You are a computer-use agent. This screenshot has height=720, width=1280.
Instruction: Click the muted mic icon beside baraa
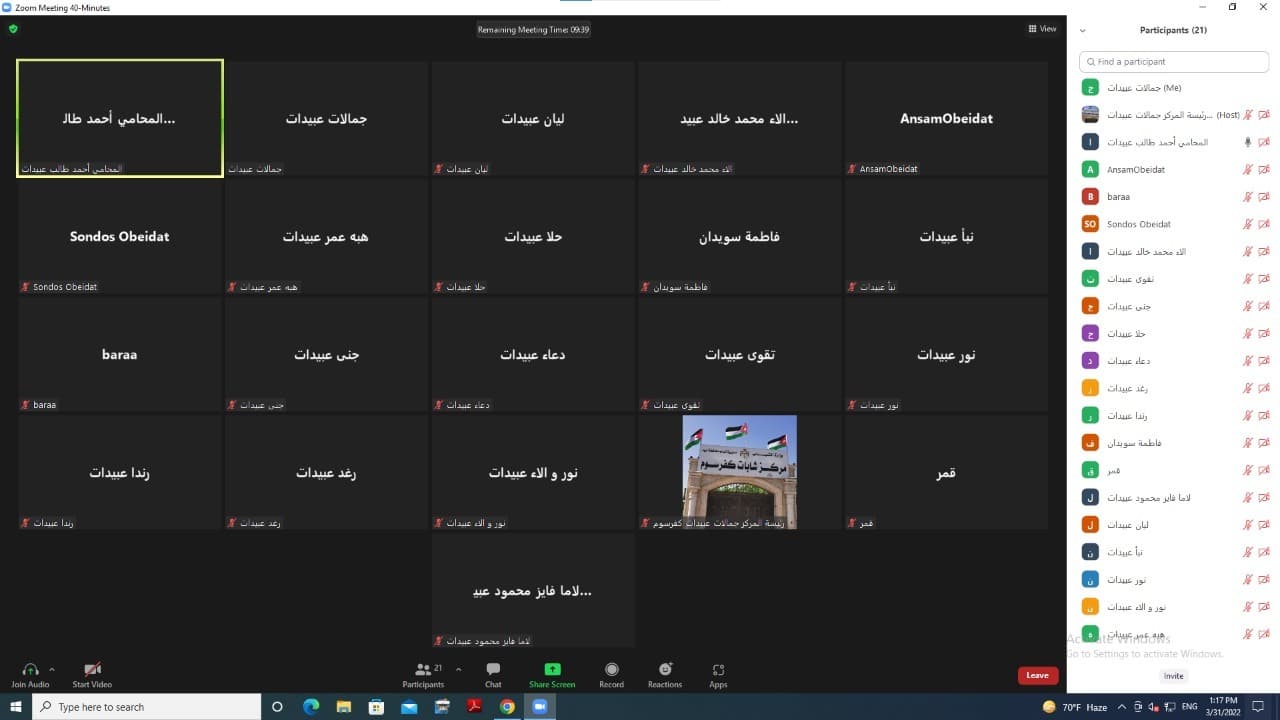click(1247, 197)
